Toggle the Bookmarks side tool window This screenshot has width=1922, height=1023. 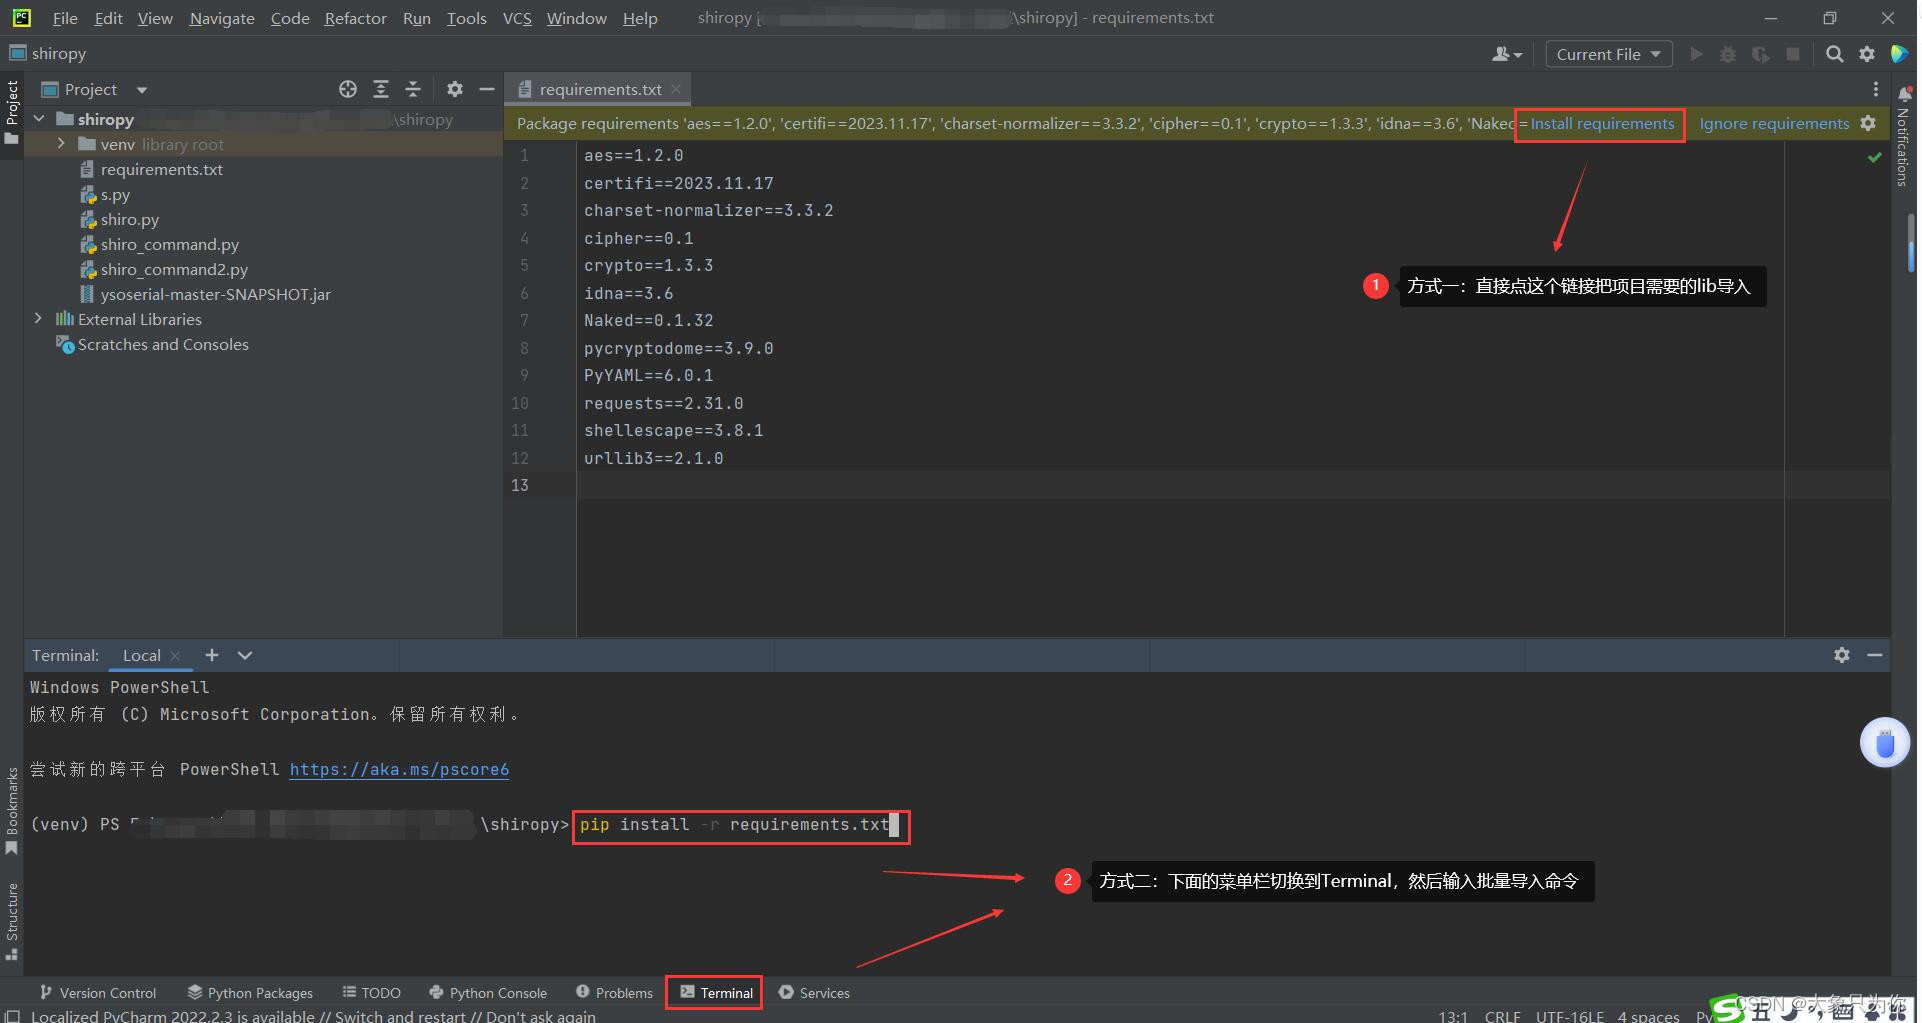pos(12,811)
